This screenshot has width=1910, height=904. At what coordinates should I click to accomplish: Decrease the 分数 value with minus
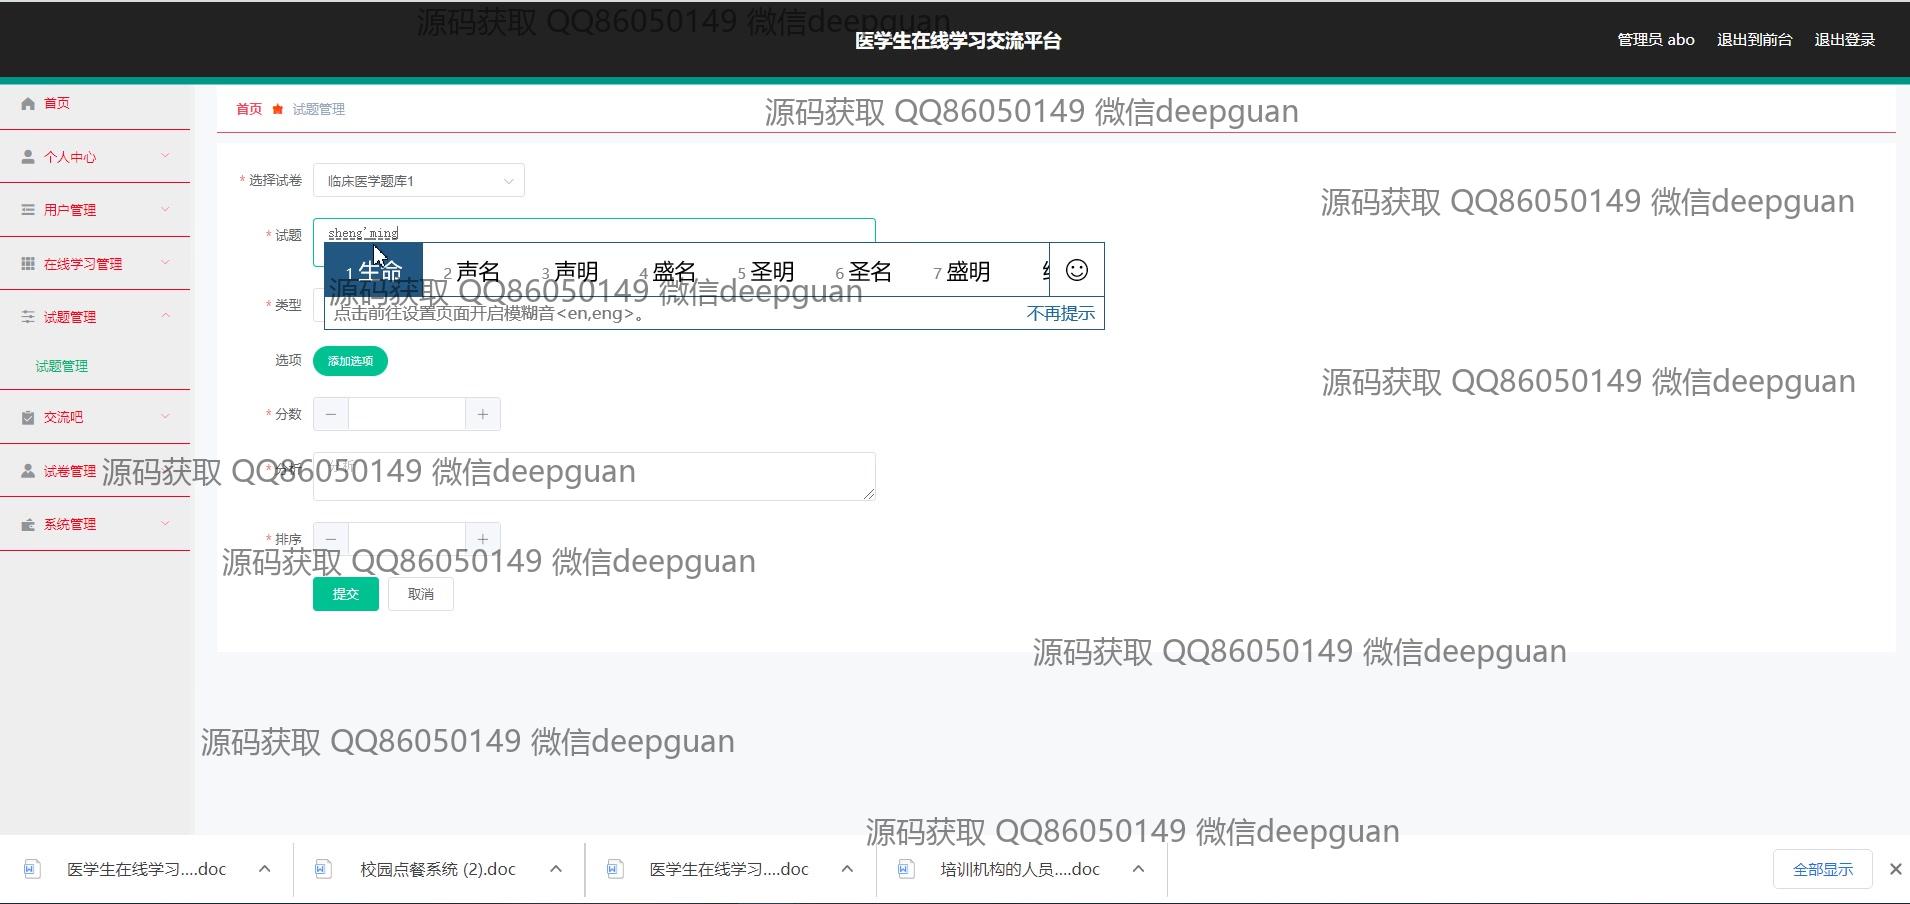331,414
